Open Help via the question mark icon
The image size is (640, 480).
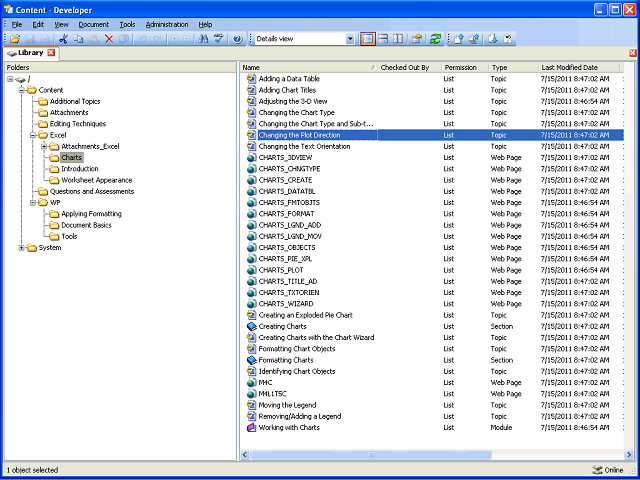(x=238, y=39)
